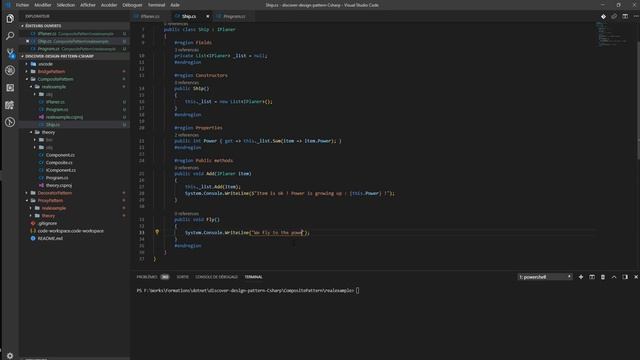
Task: Split the terminal panel
Action: [x=592, y=277]
